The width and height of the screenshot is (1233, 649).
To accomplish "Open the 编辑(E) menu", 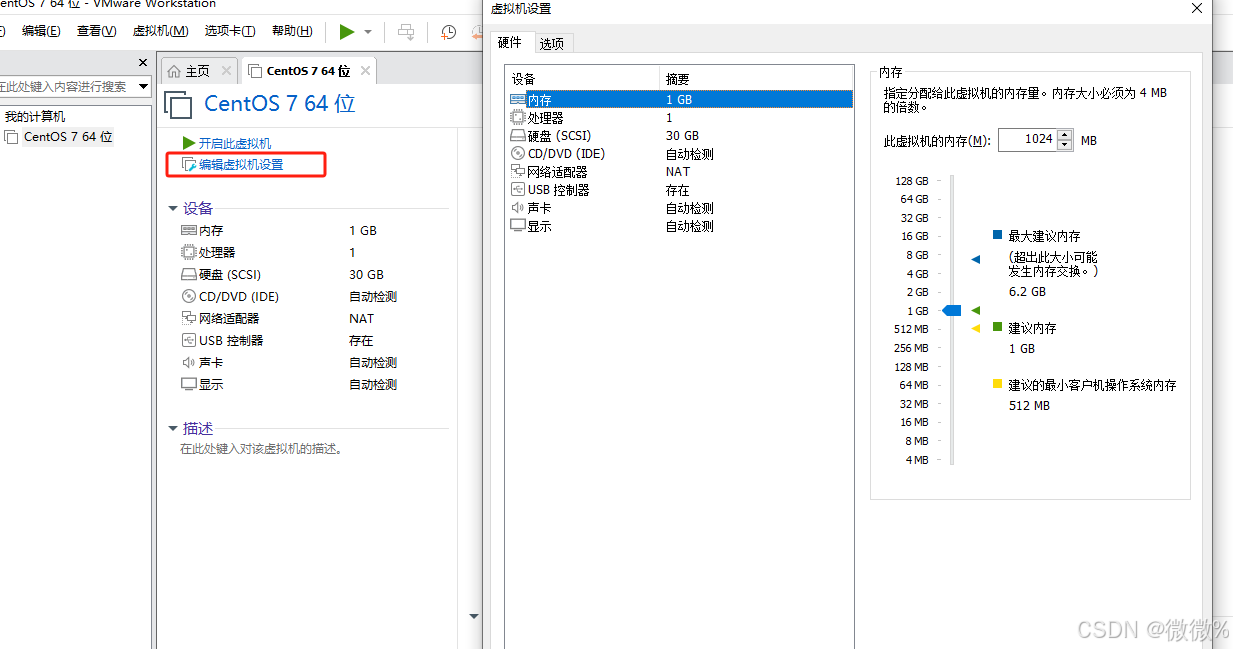I will pyautogui.click(x=41, y=31).
